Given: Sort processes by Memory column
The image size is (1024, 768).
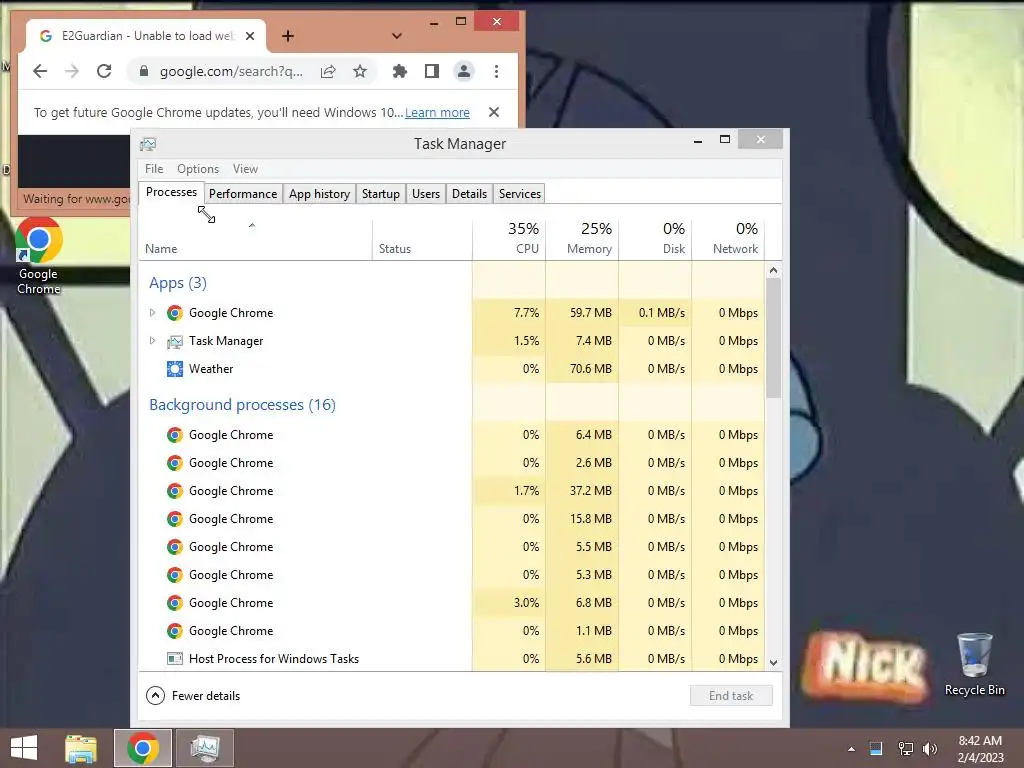Looking at the screenshot, I should pos(582,240).
